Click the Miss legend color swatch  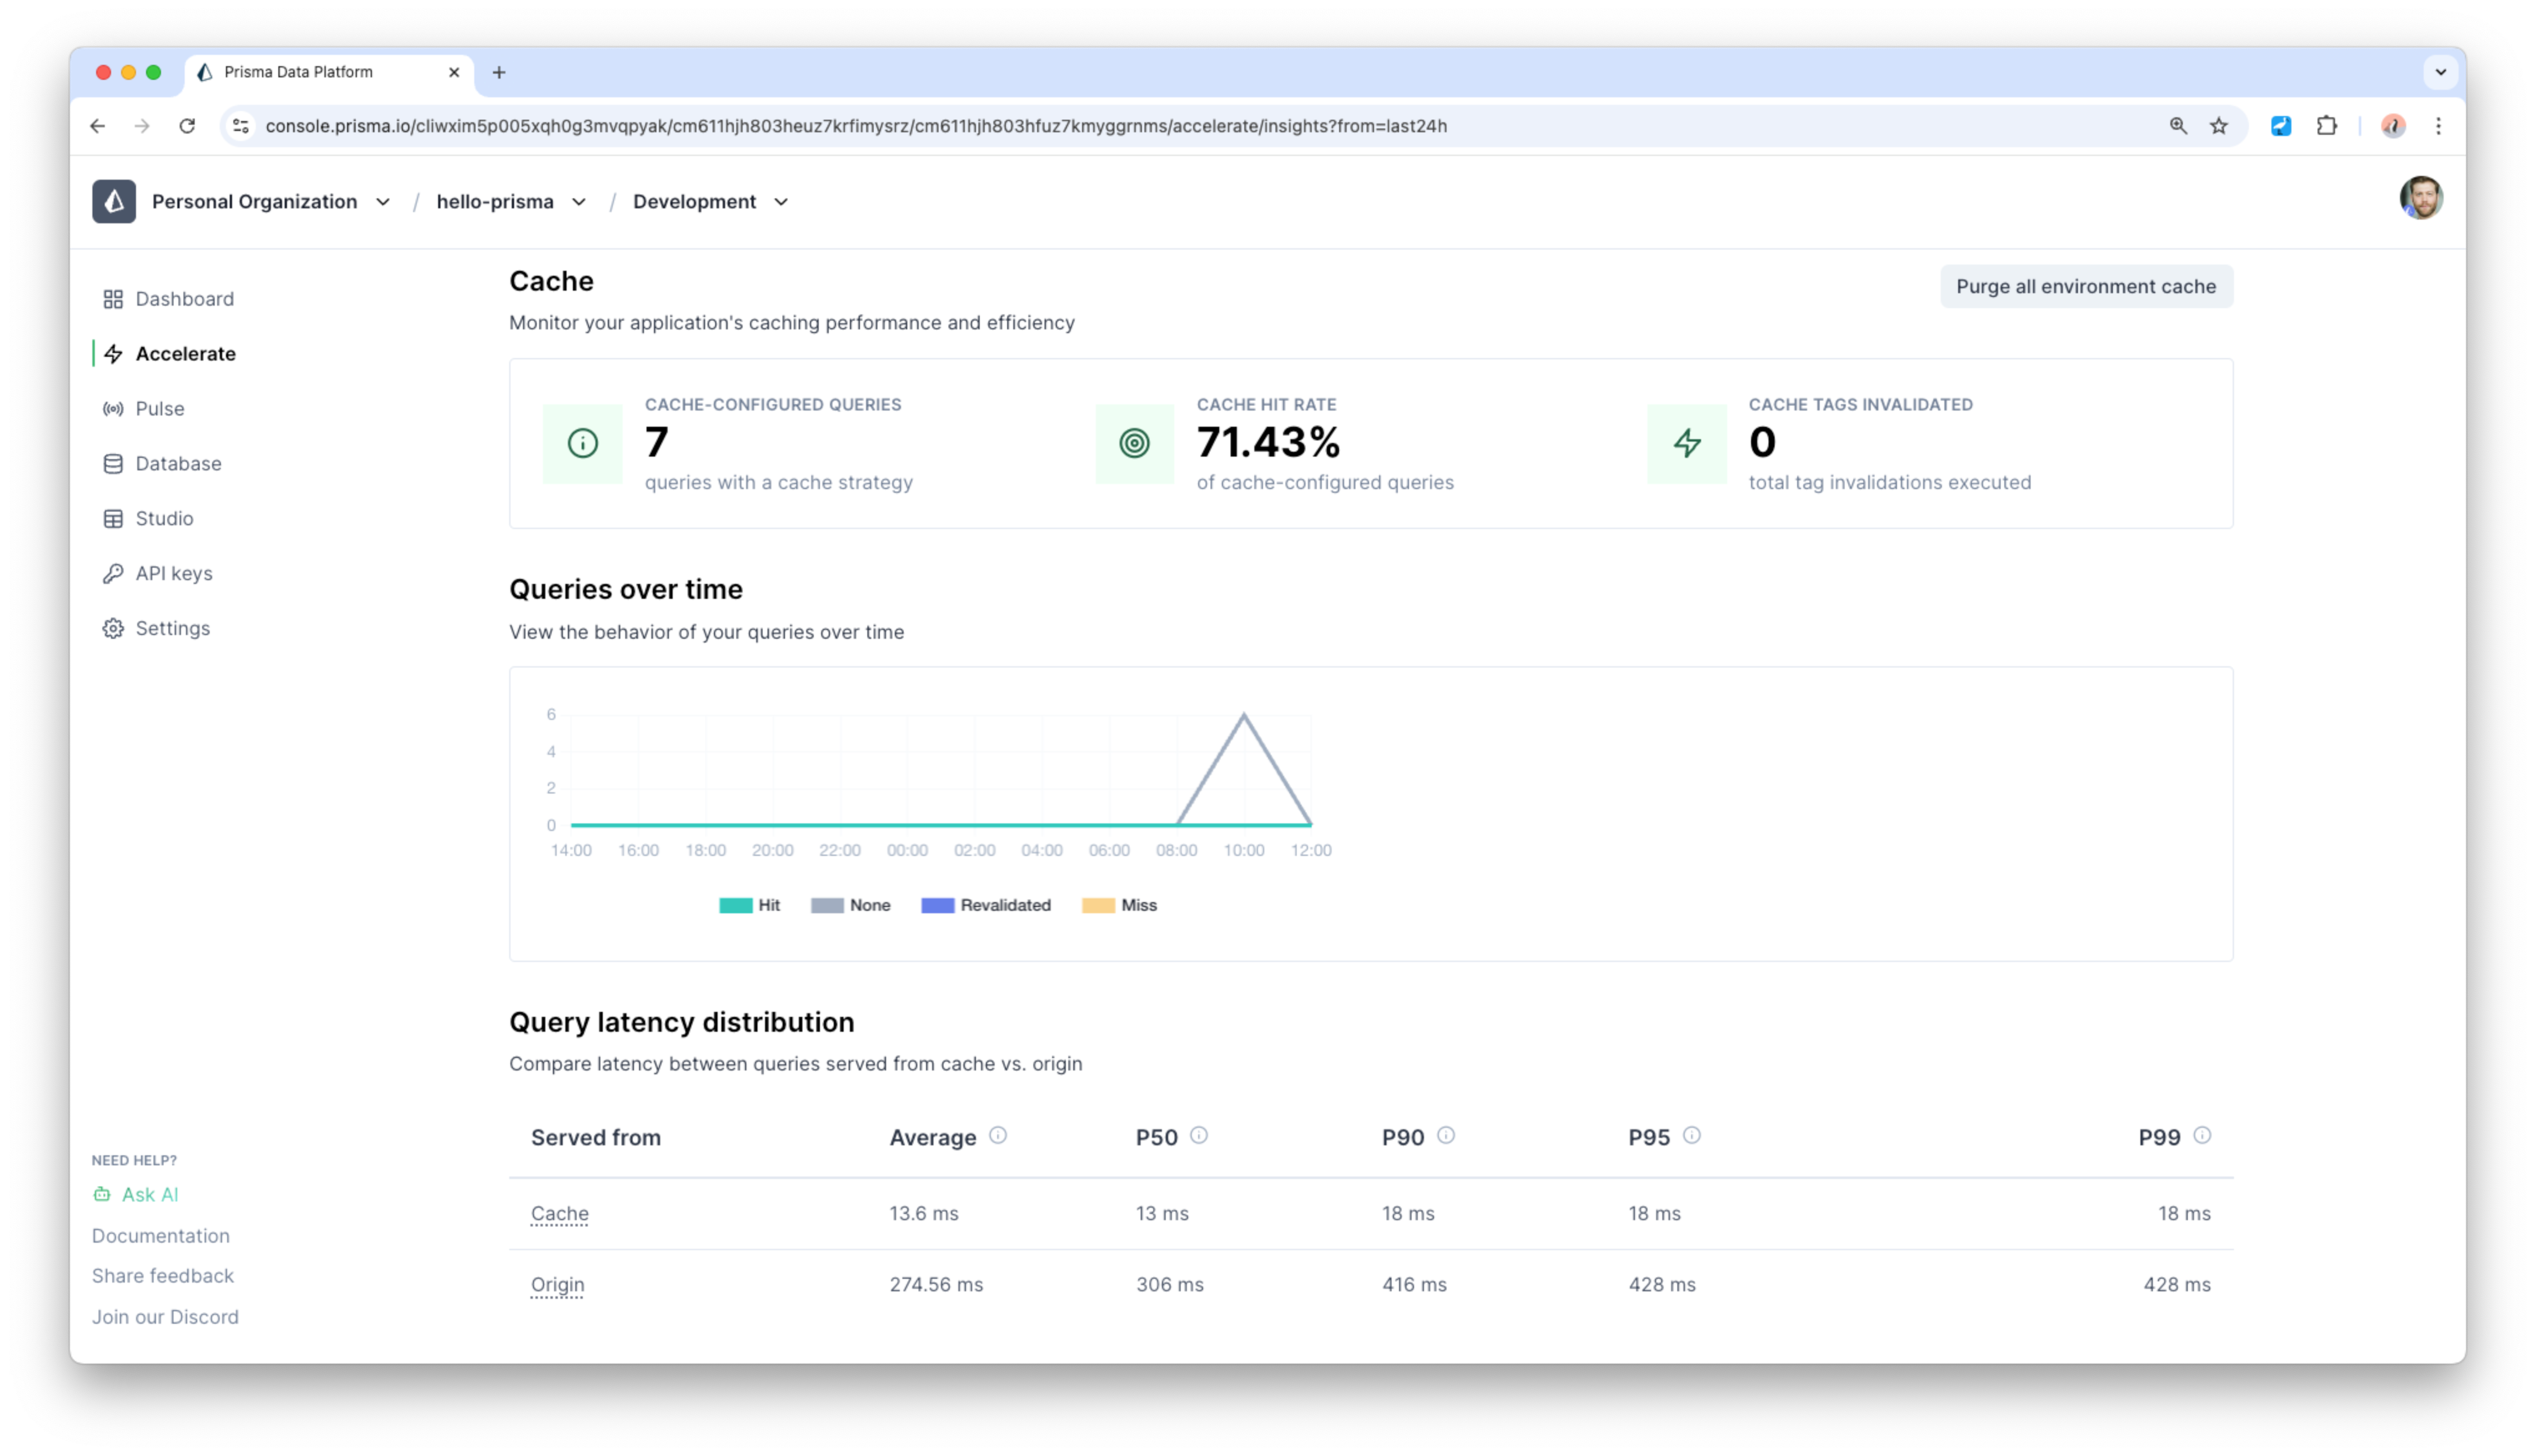point(1097,905)
